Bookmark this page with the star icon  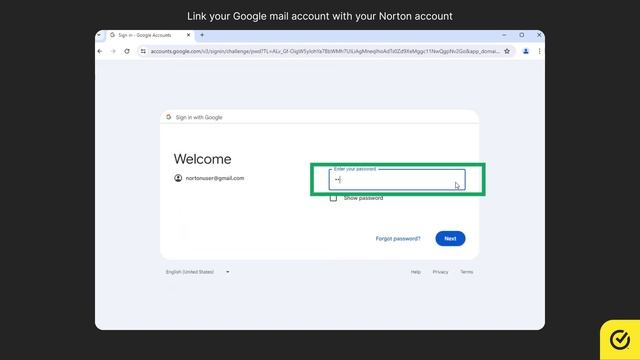[507, 51]
